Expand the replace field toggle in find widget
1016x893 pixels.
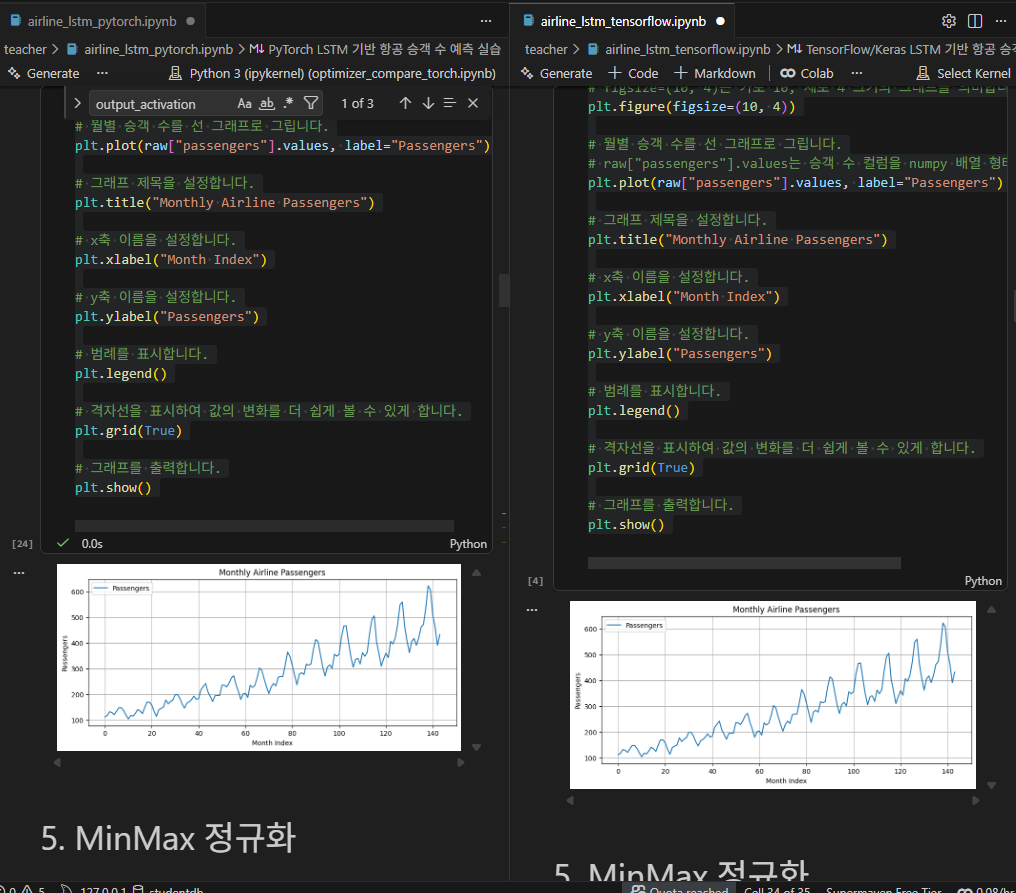tap(77, 103)
